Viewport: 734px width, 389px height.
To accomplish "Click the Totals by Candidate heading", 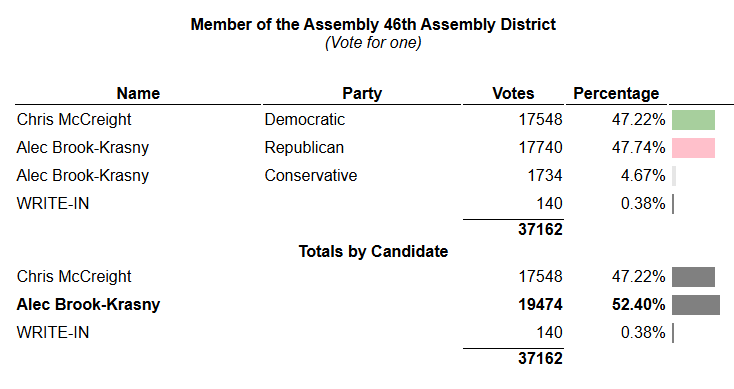I will click(373, 251).
